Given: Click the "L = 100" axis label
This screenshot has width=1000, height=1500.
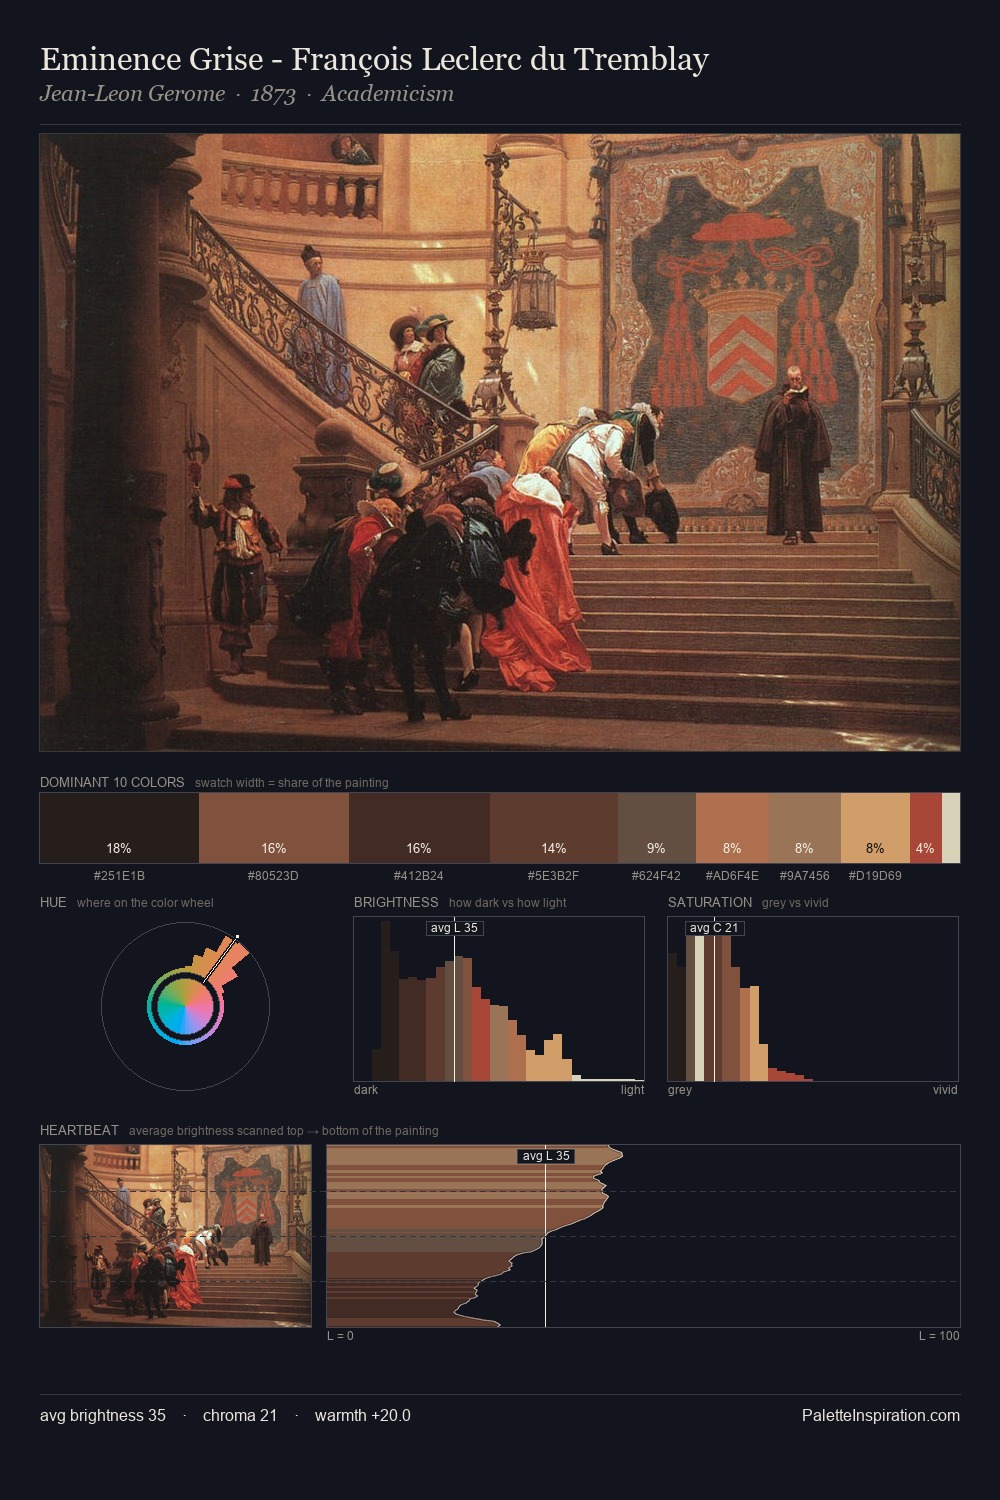Looking at the screenshot, I should (939, 1336).
